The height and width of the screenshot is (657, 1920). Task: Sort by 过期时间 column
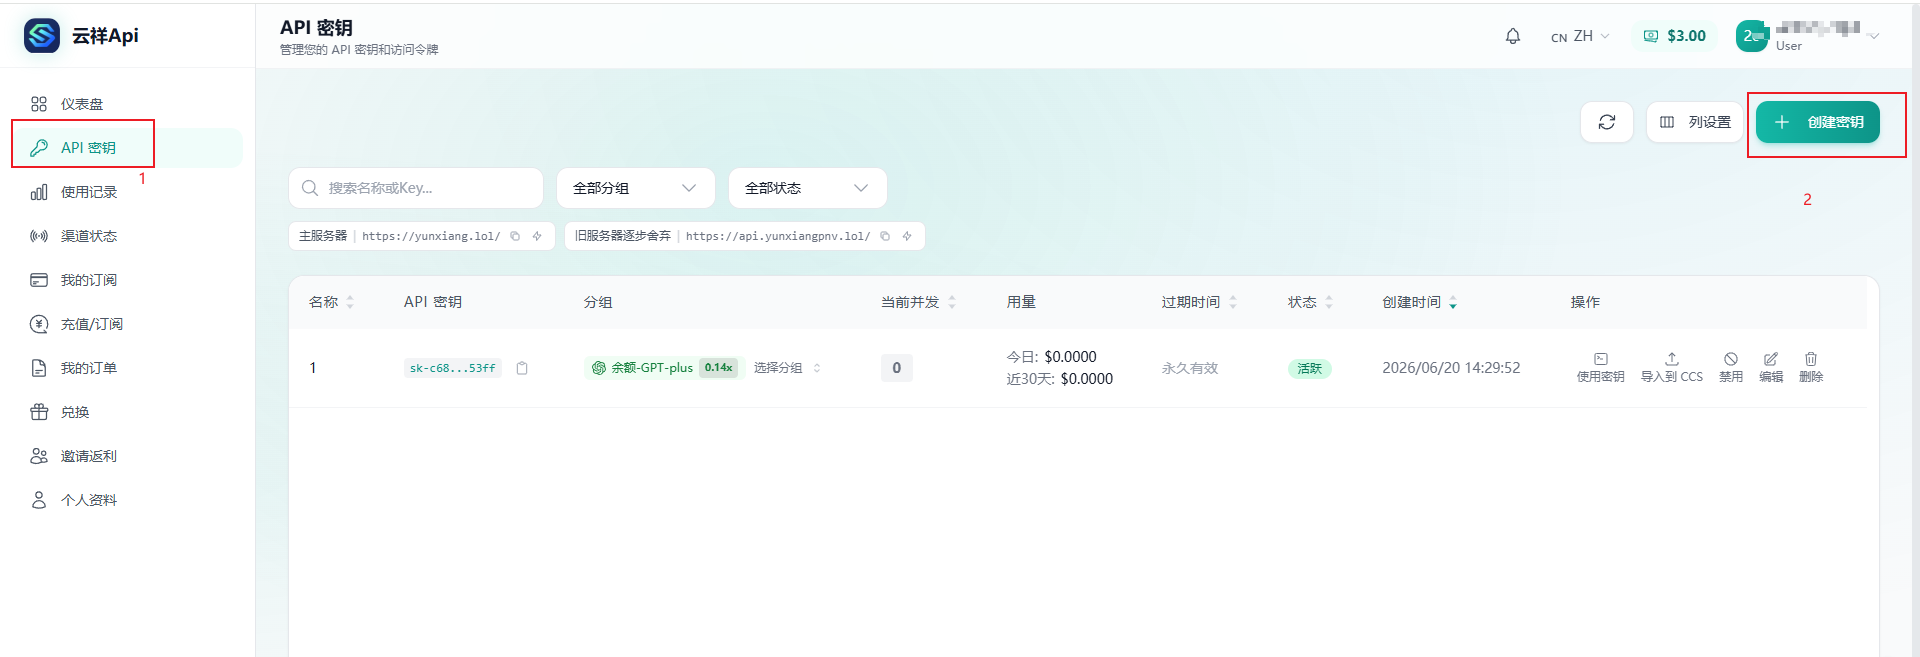[x=1199, y=302]
